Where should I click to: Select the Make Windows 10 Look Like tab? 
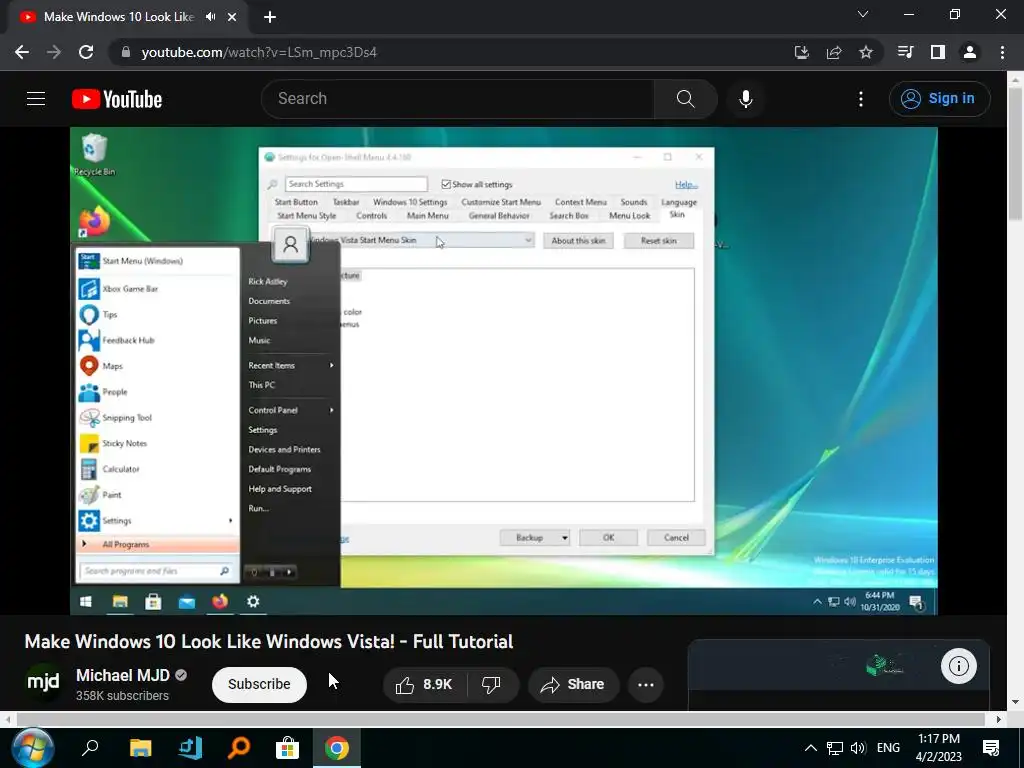(119, 17)
